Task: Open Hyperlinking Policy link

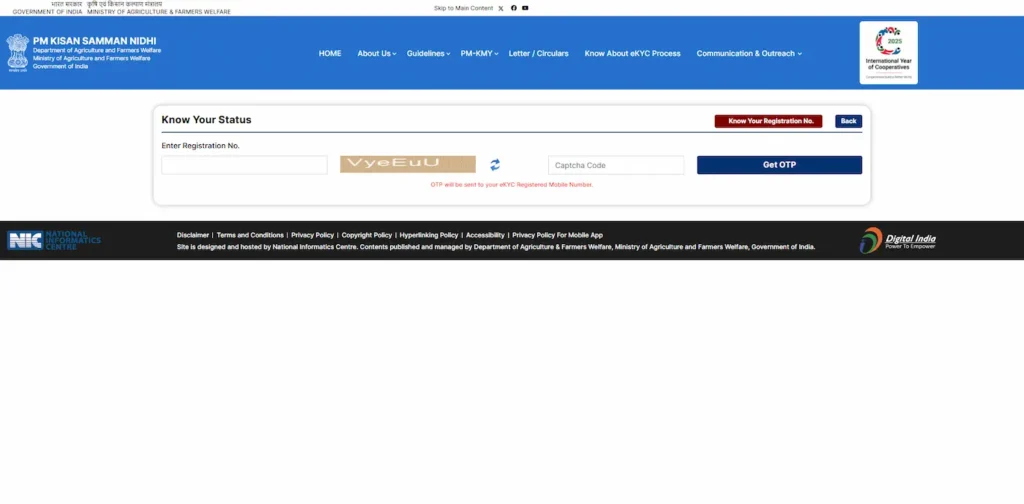Action: pyautogui.click(x=428, y=235)
